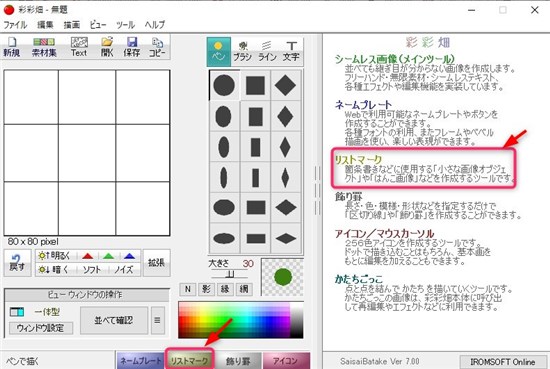
Task: Click the red triangle color adjust
Action: tap(87, 256)
